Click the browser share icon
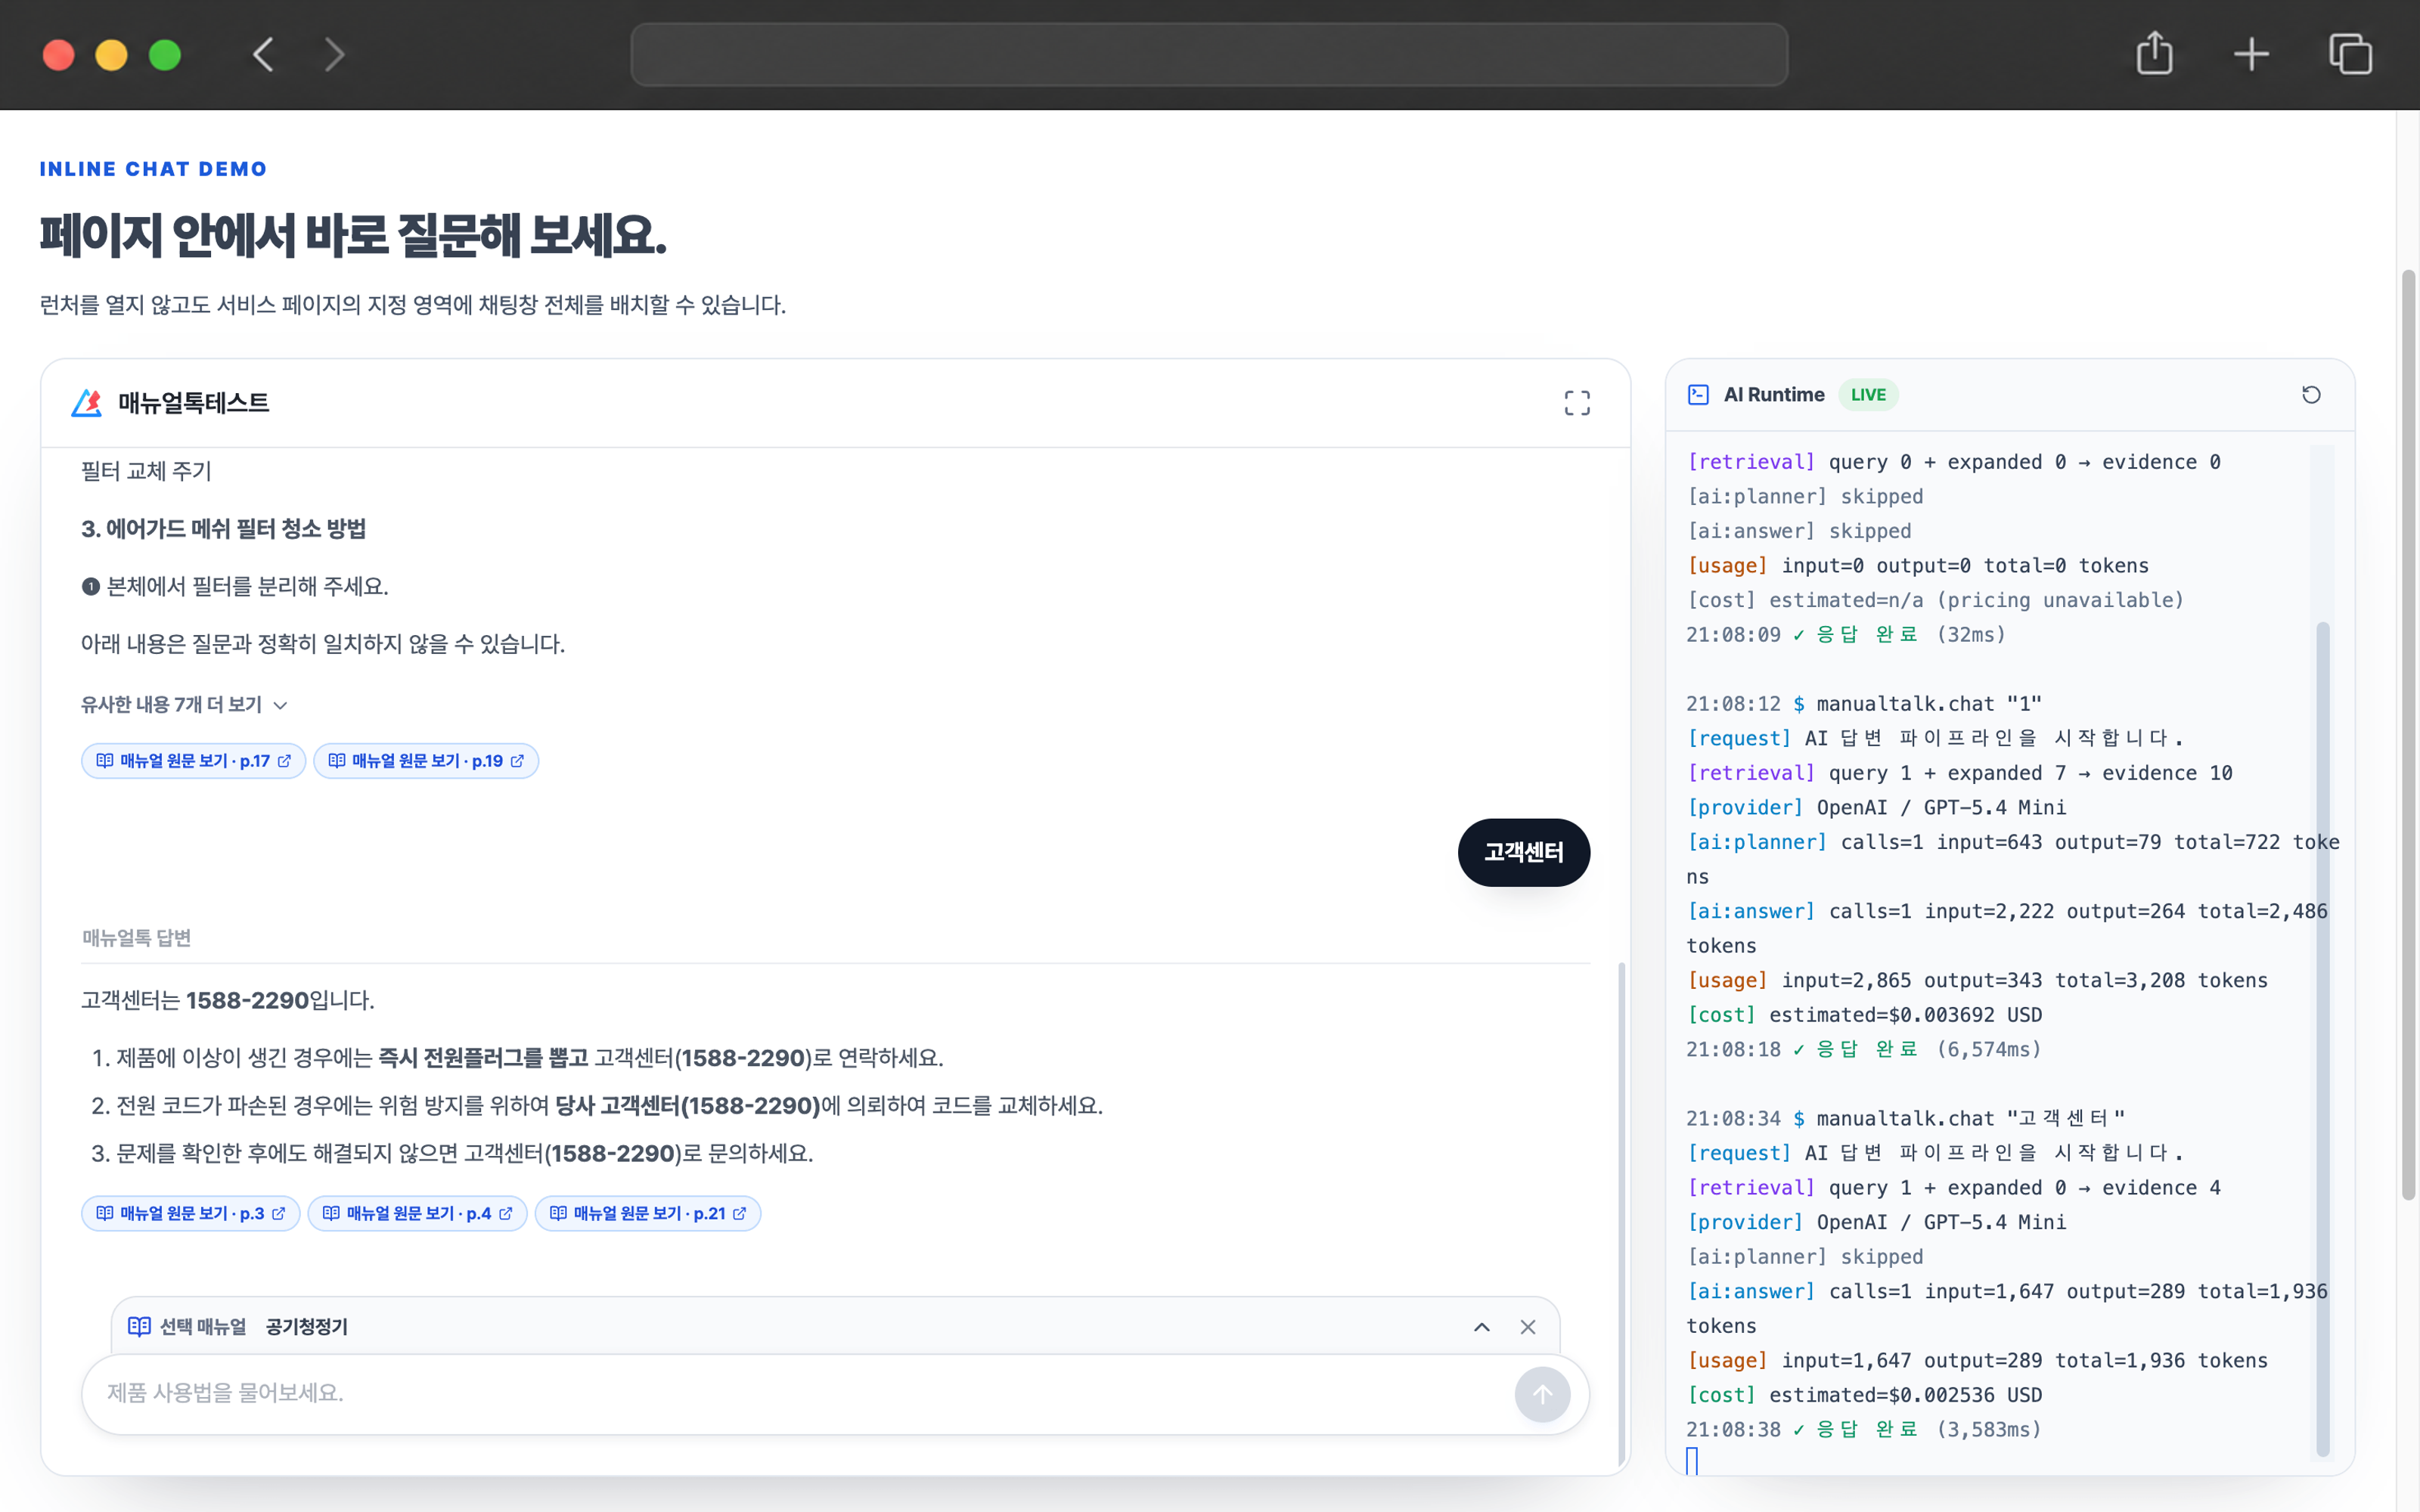This screenshot has height=1512, width=2420. point(2154,54)
